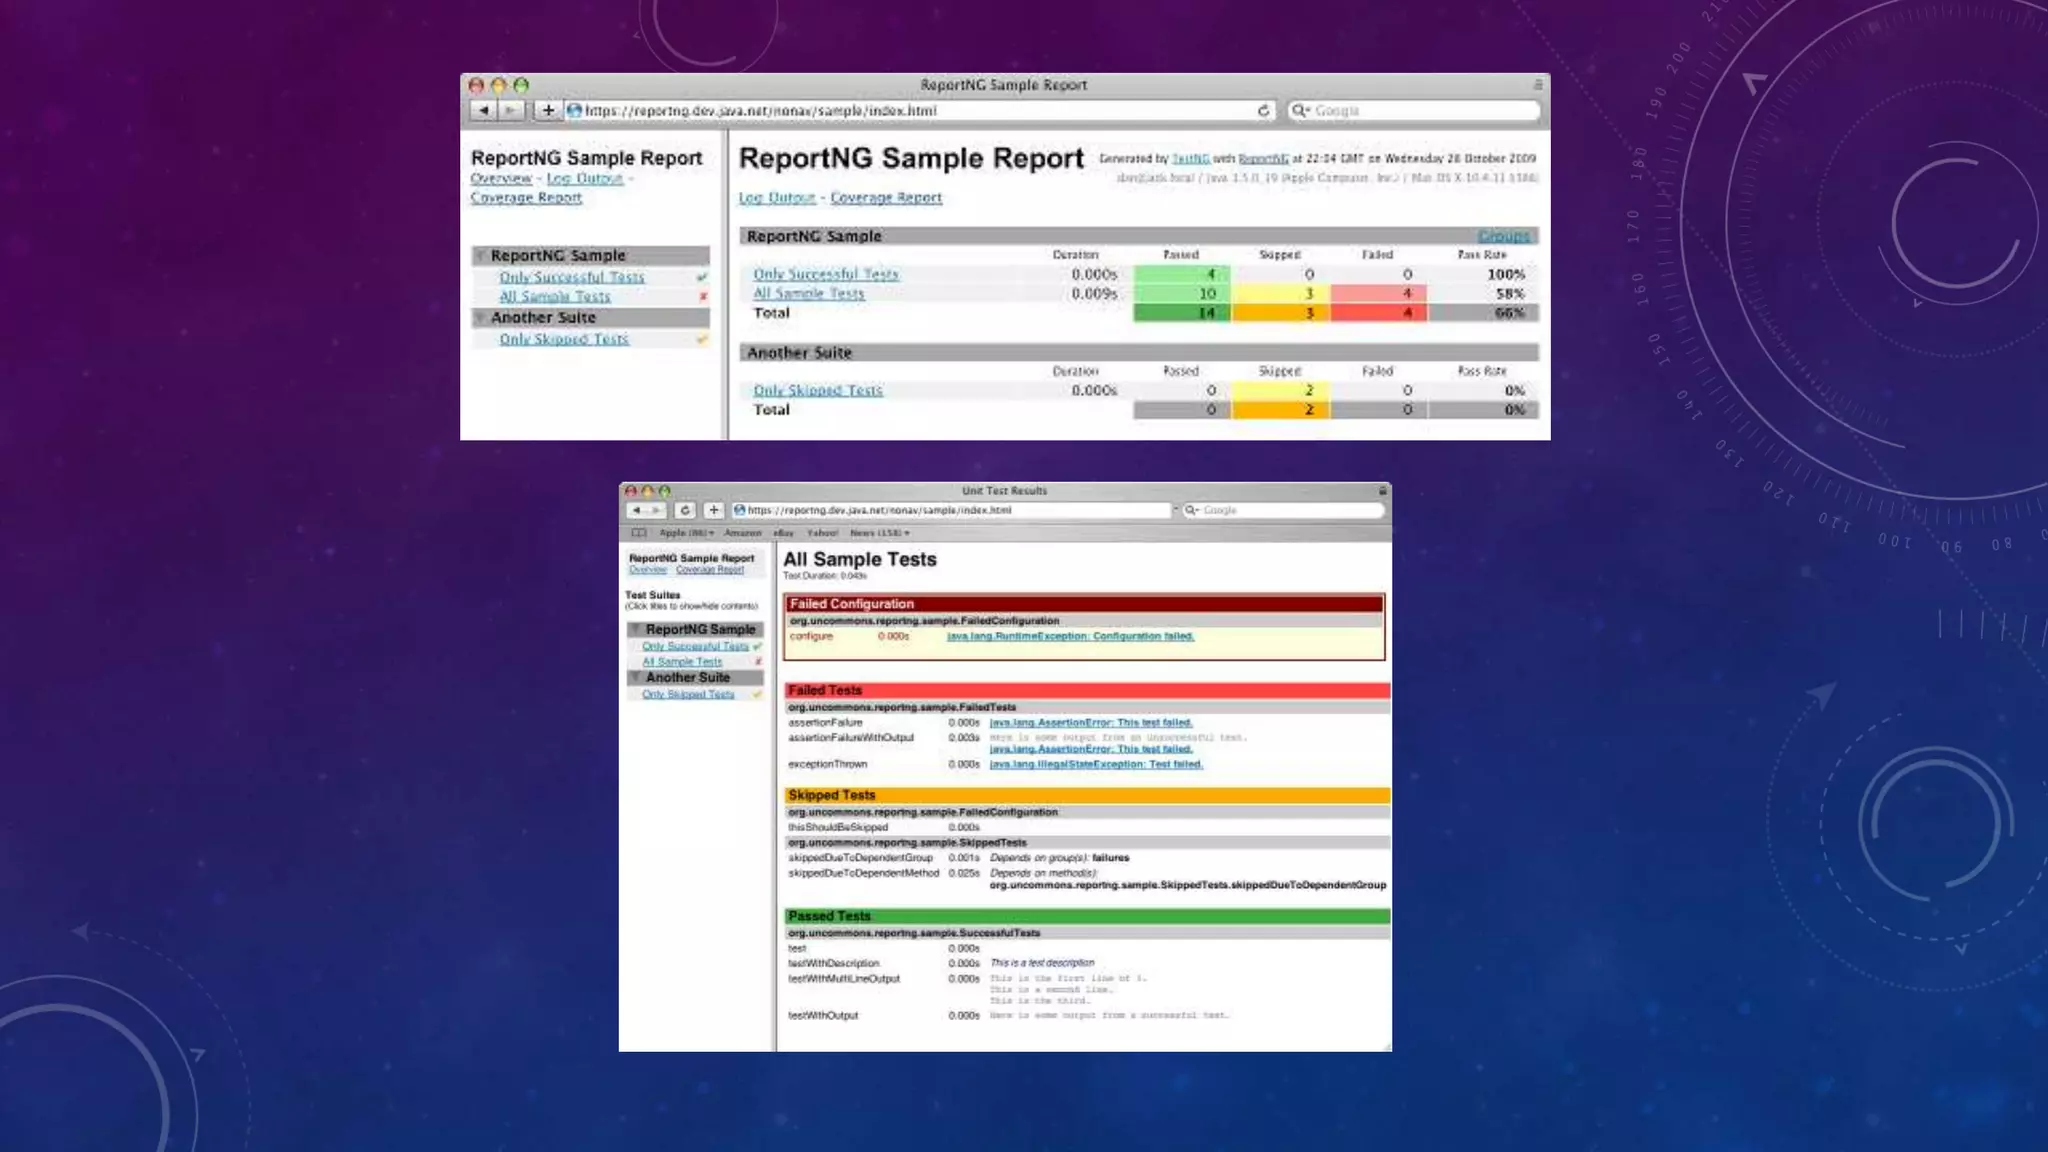Open ReportNG link in generated-by line
Image resolution: width=2048 pixels, height=1152 pixels.
coord(1263,158)
